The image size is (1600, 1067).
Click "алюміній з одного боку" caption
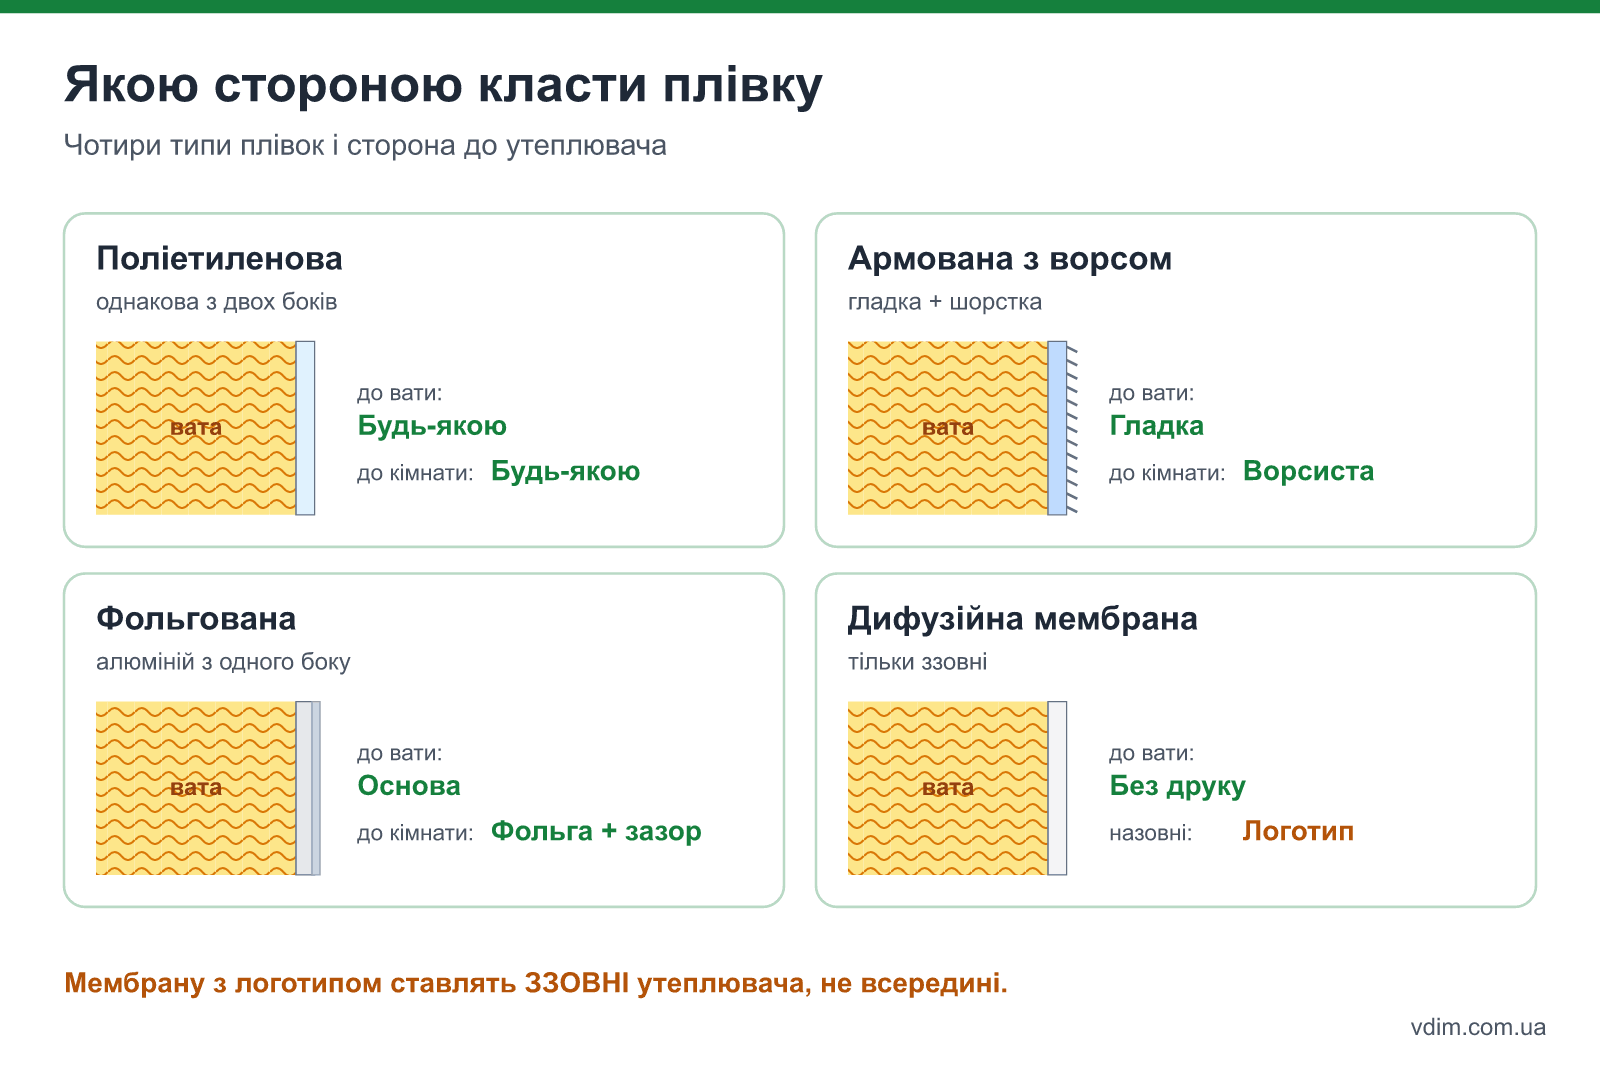[223, 662]
